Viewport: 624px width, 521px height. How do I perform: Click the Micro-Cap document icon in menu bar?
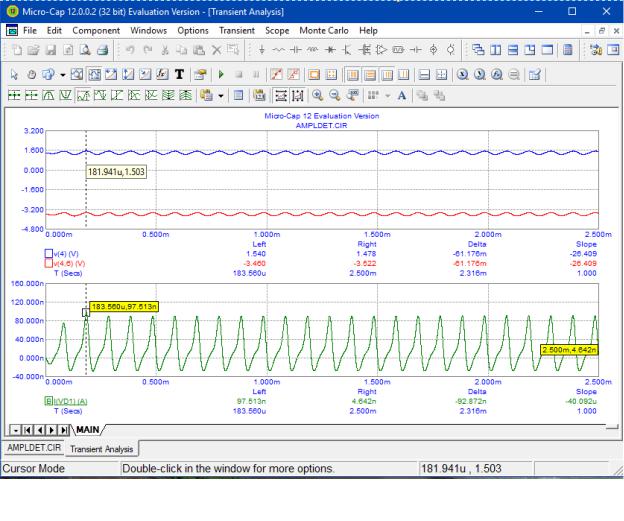click(x=12, y=31)
